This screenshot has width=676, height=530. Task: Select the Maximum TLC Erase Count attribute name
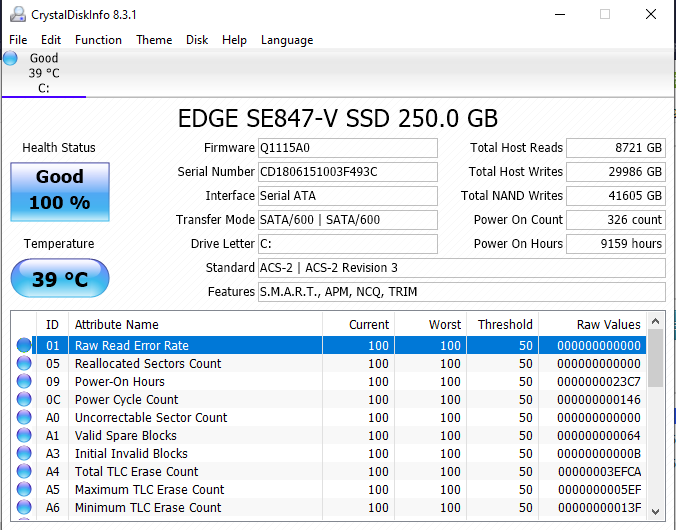150,490
